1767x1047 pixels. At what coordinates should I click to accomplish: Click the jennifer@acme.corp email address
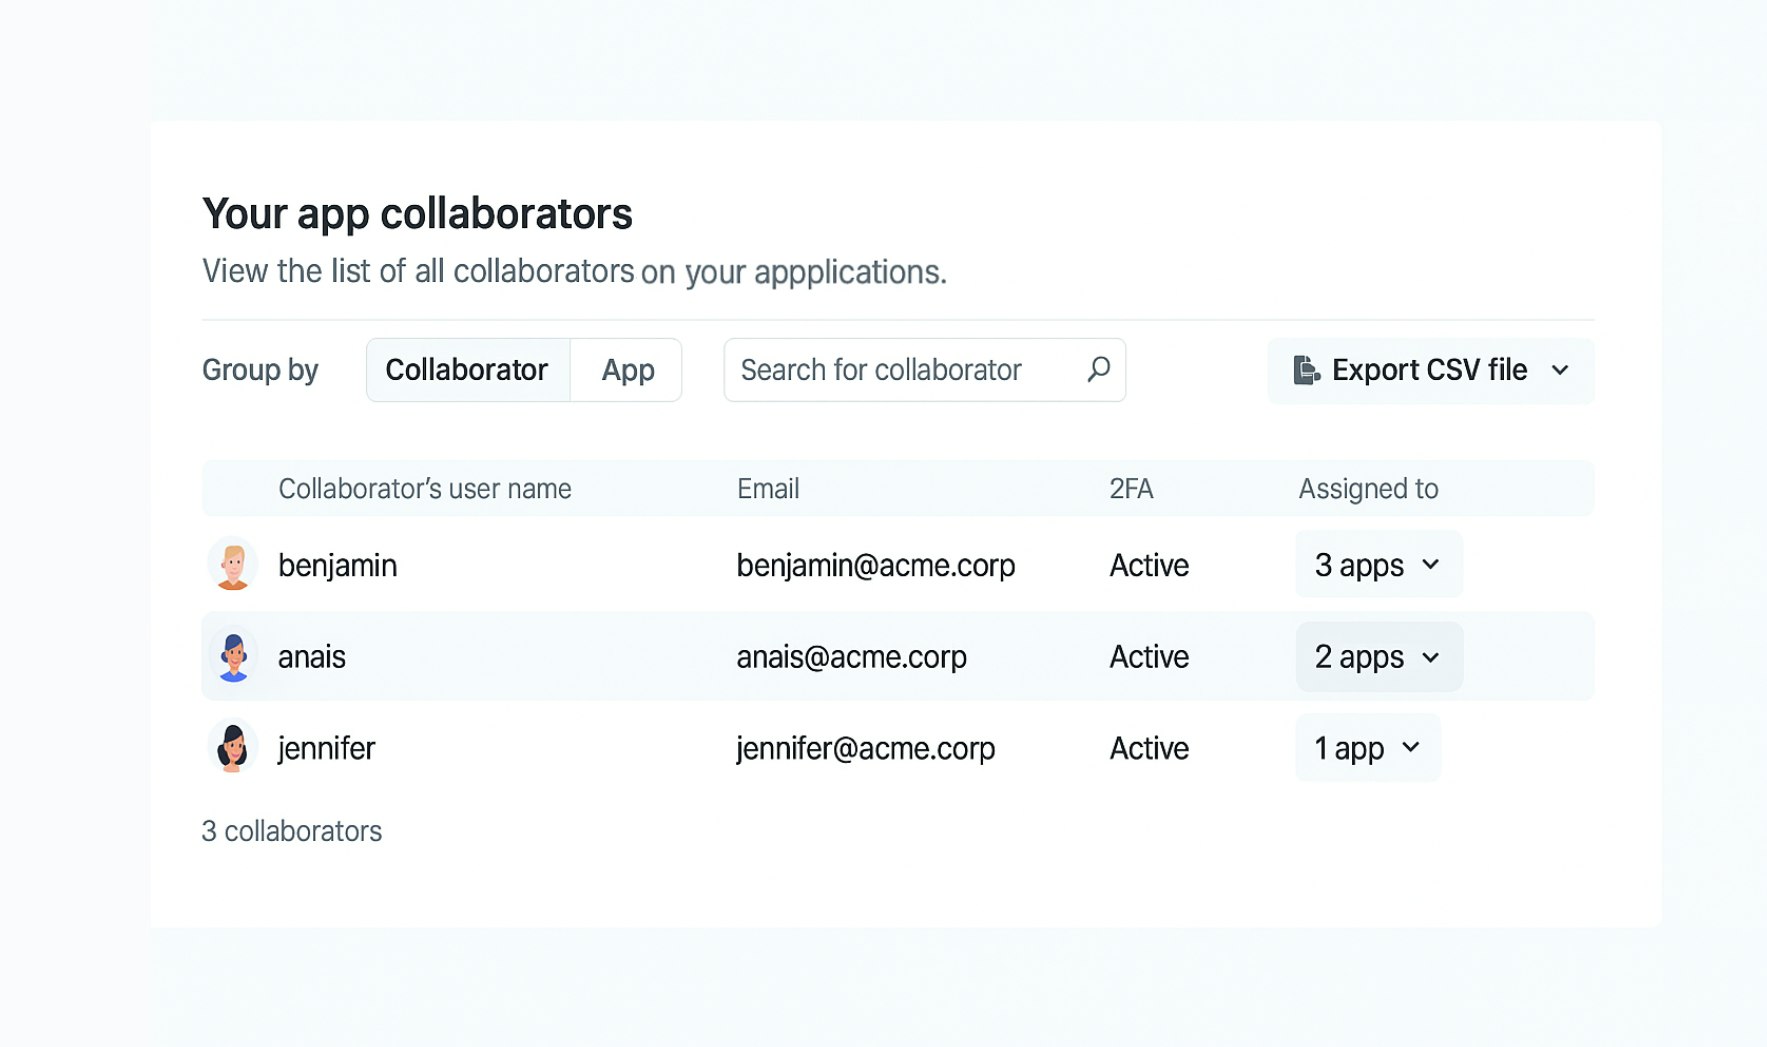[x=865, y=748]
